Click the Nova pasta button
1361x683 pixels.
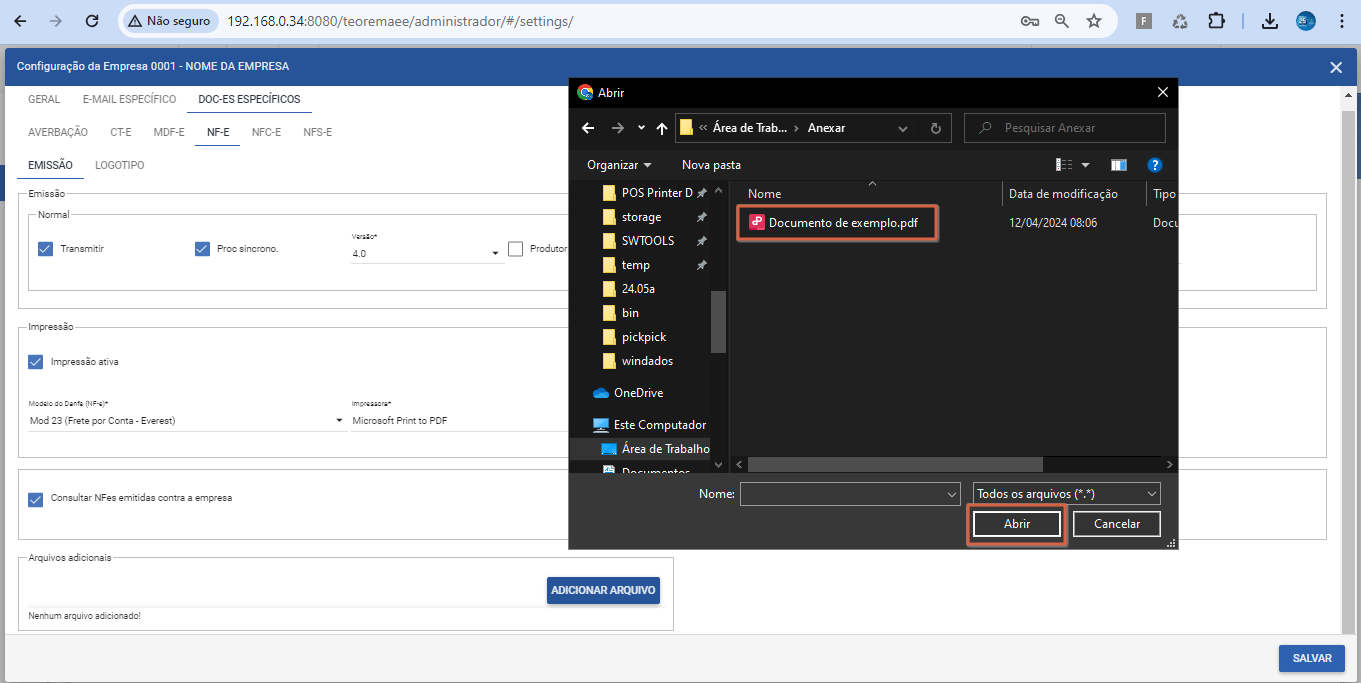tap(711, 165)
